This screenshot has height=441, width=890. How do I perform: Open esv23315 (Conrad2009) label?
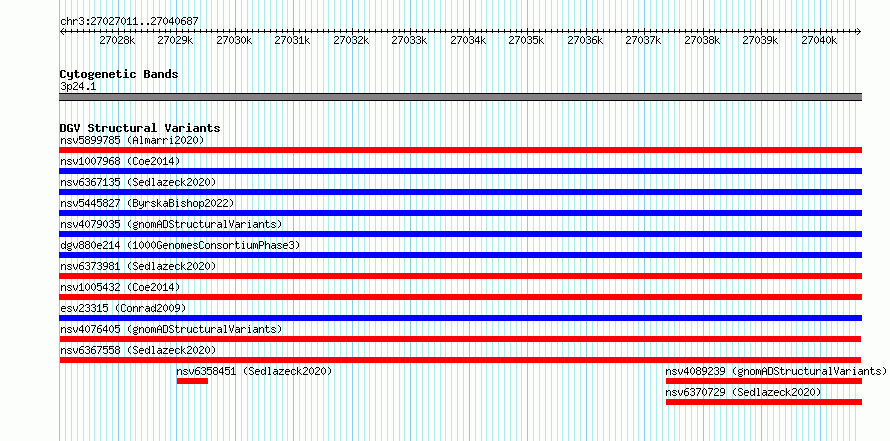pyautogui.click(x=123, y=308)
